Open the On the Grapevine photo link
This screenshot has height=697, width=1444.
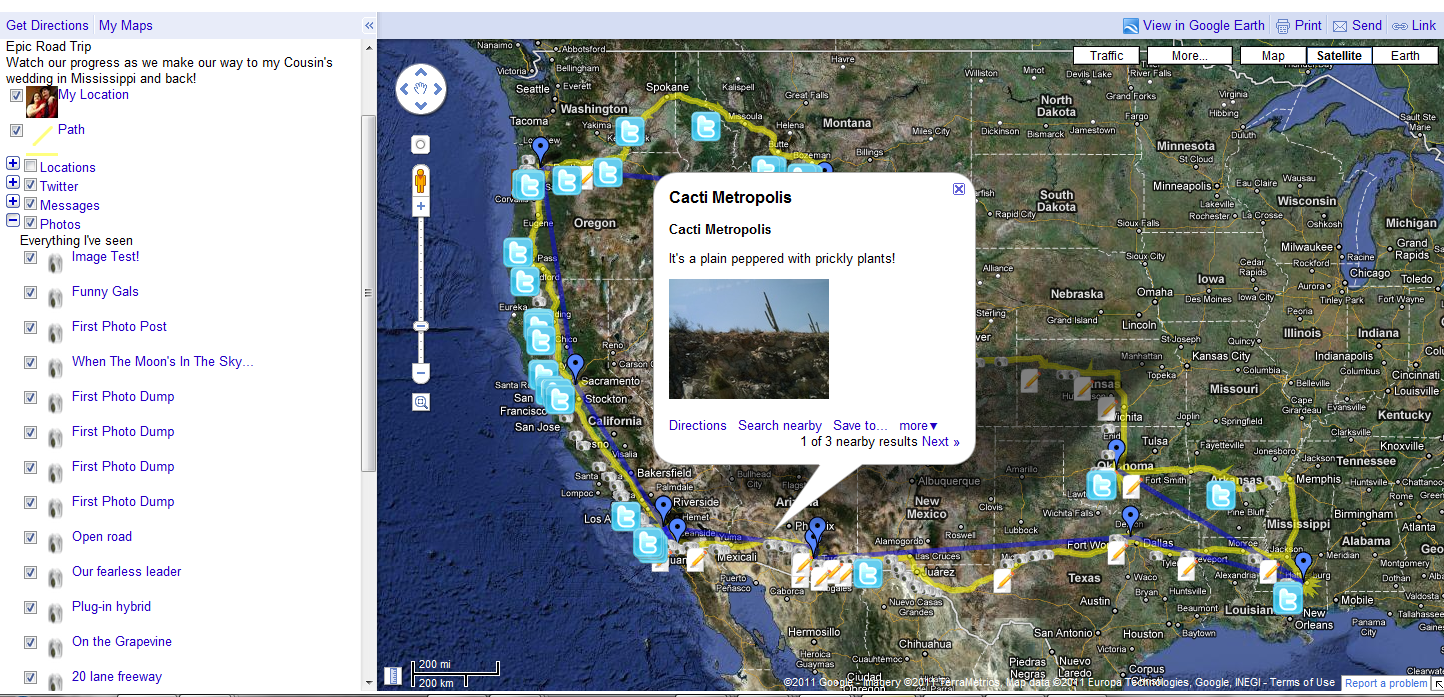(x=122, y=641)
